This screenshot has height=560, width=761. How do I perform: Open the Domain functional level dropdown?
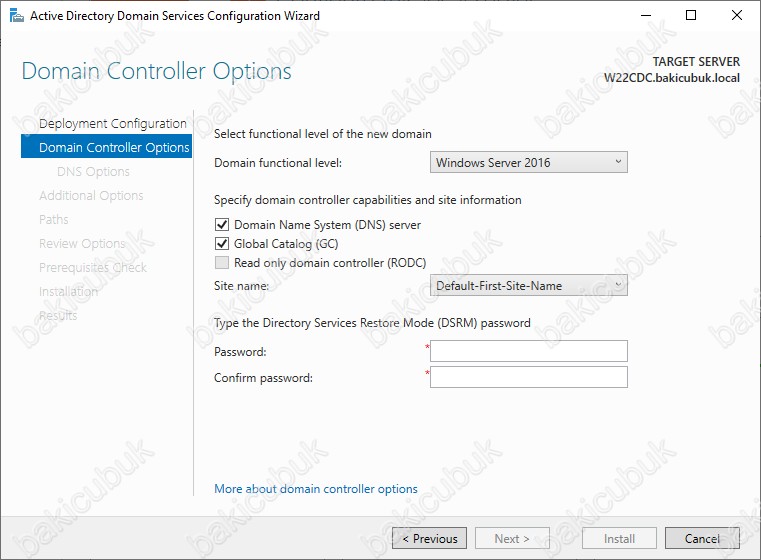(529, 162)
